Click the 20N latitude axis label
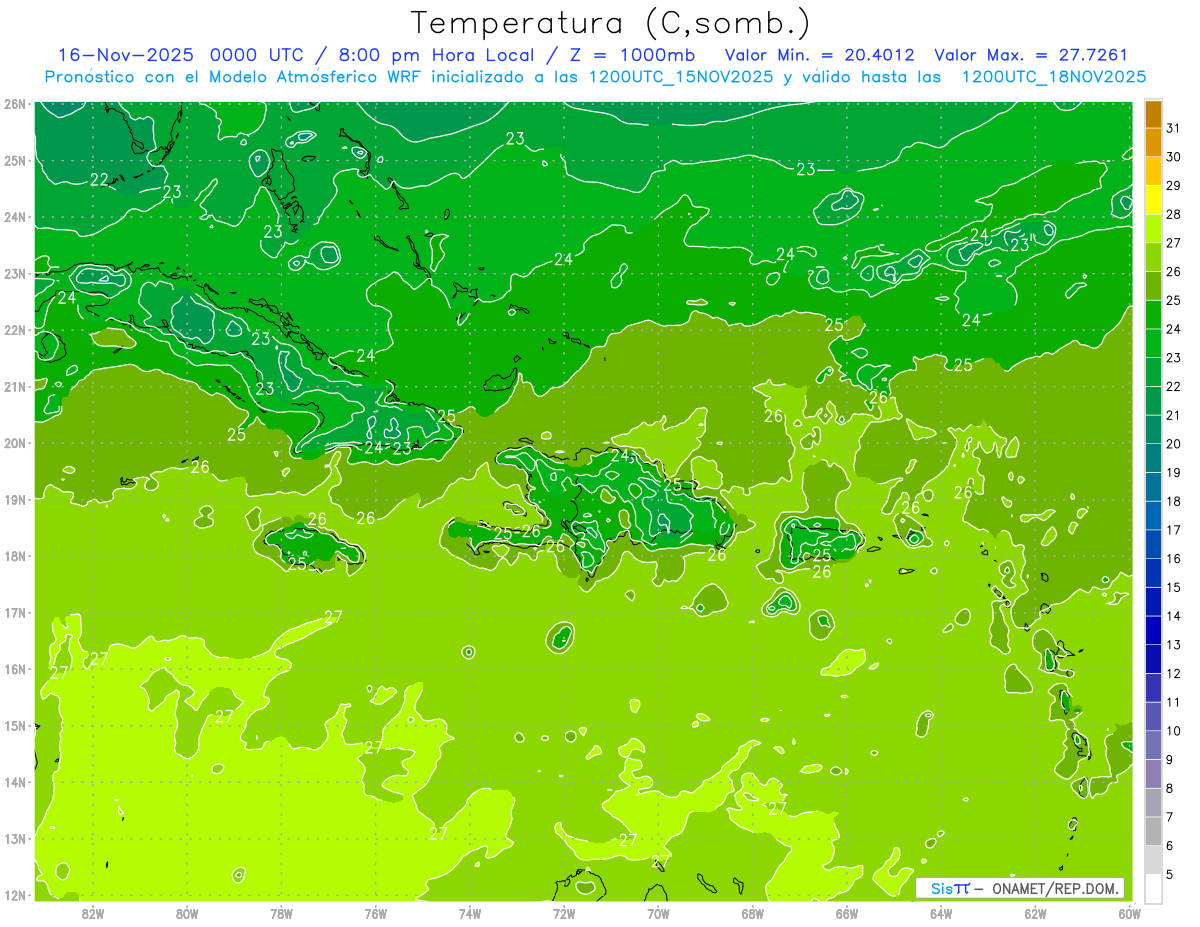Screen dimensions: 1200x927 click(x=14, y=443)
